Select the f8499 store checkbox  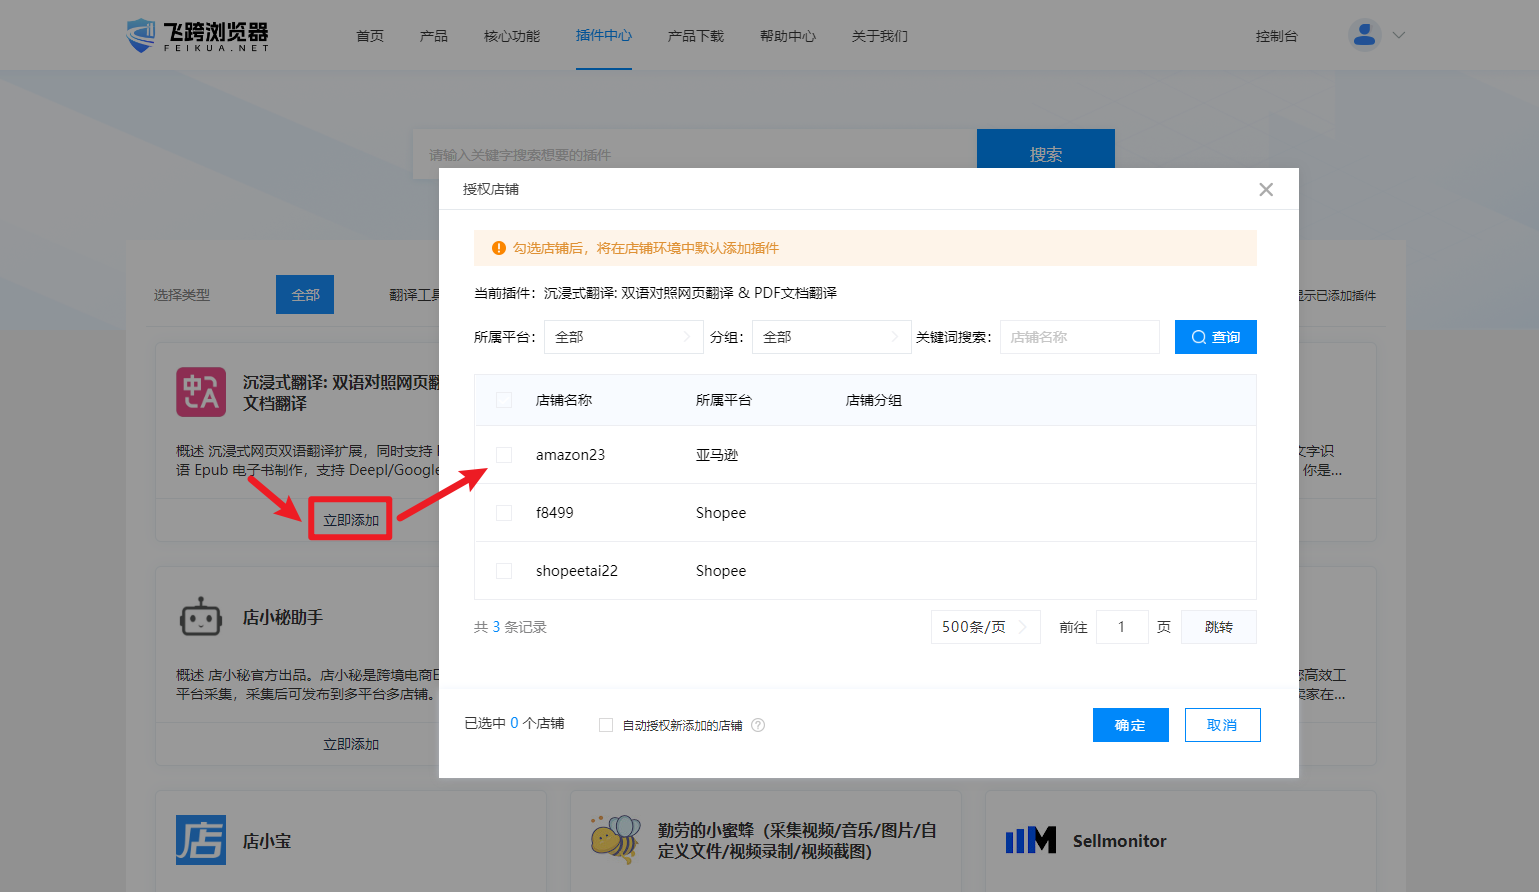(504, 513)
